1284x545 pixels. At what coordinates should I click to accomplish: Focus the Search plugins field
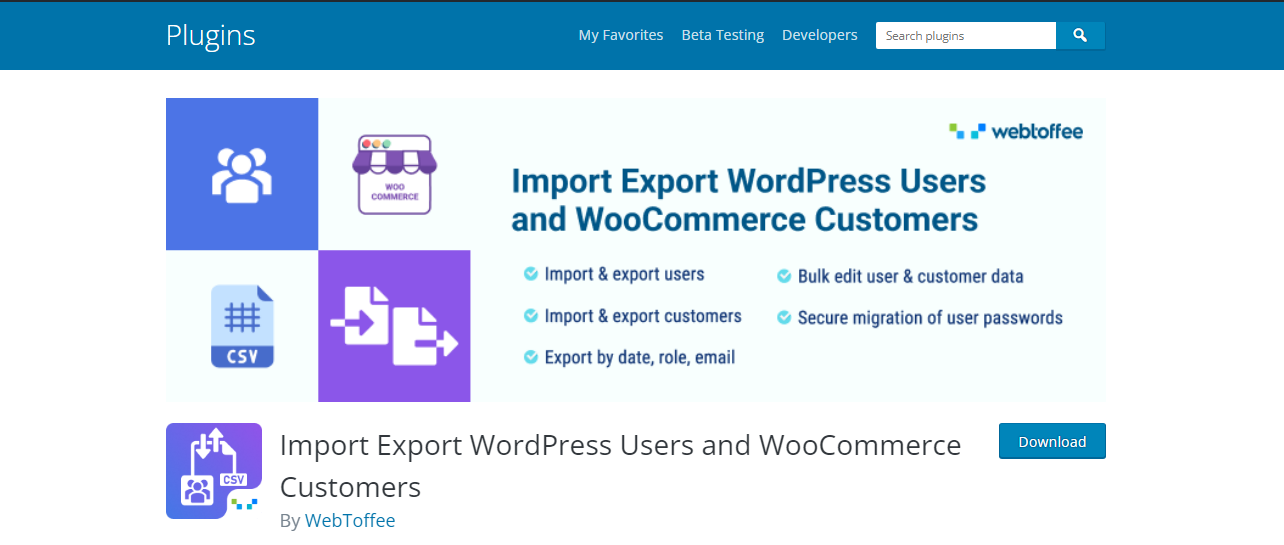(966, 35)
